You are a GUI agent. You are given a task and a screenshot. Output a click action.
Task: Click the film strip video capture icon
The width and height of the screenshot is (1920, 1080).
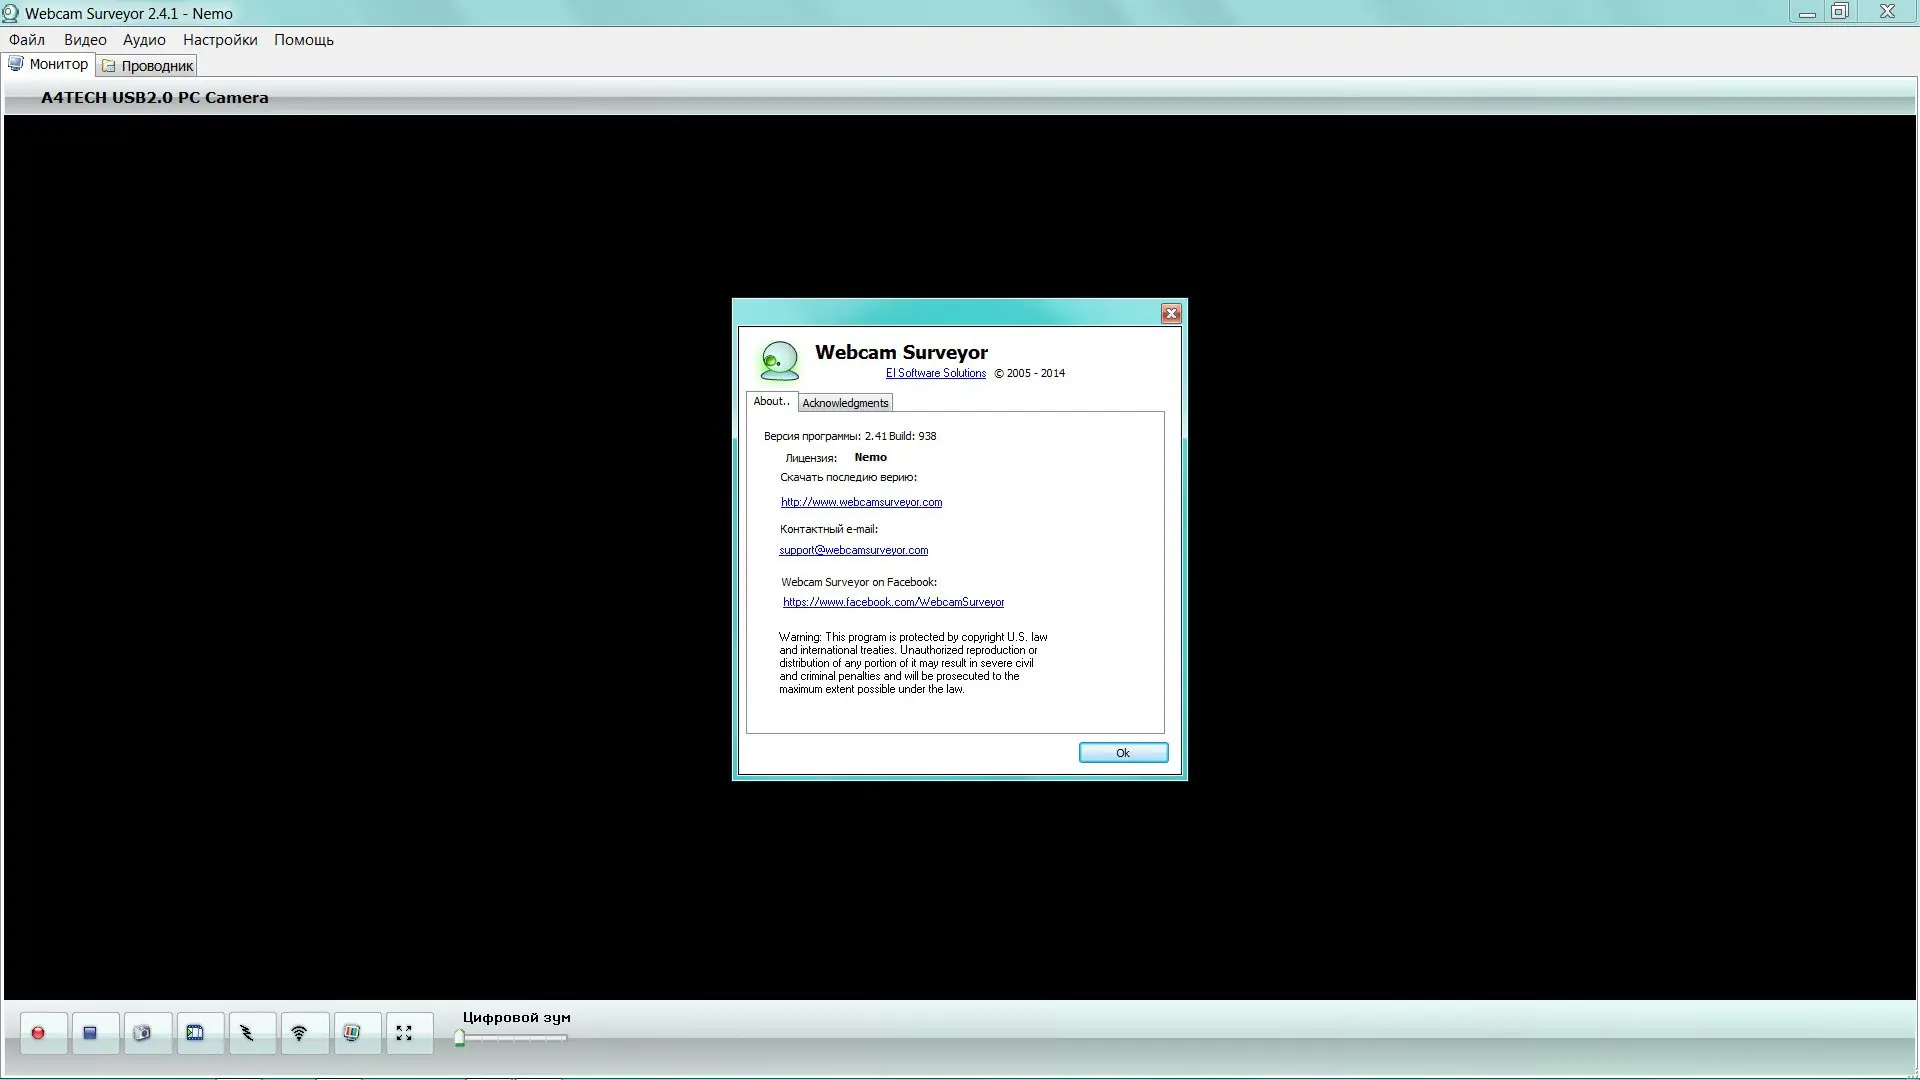(195, 1033)
